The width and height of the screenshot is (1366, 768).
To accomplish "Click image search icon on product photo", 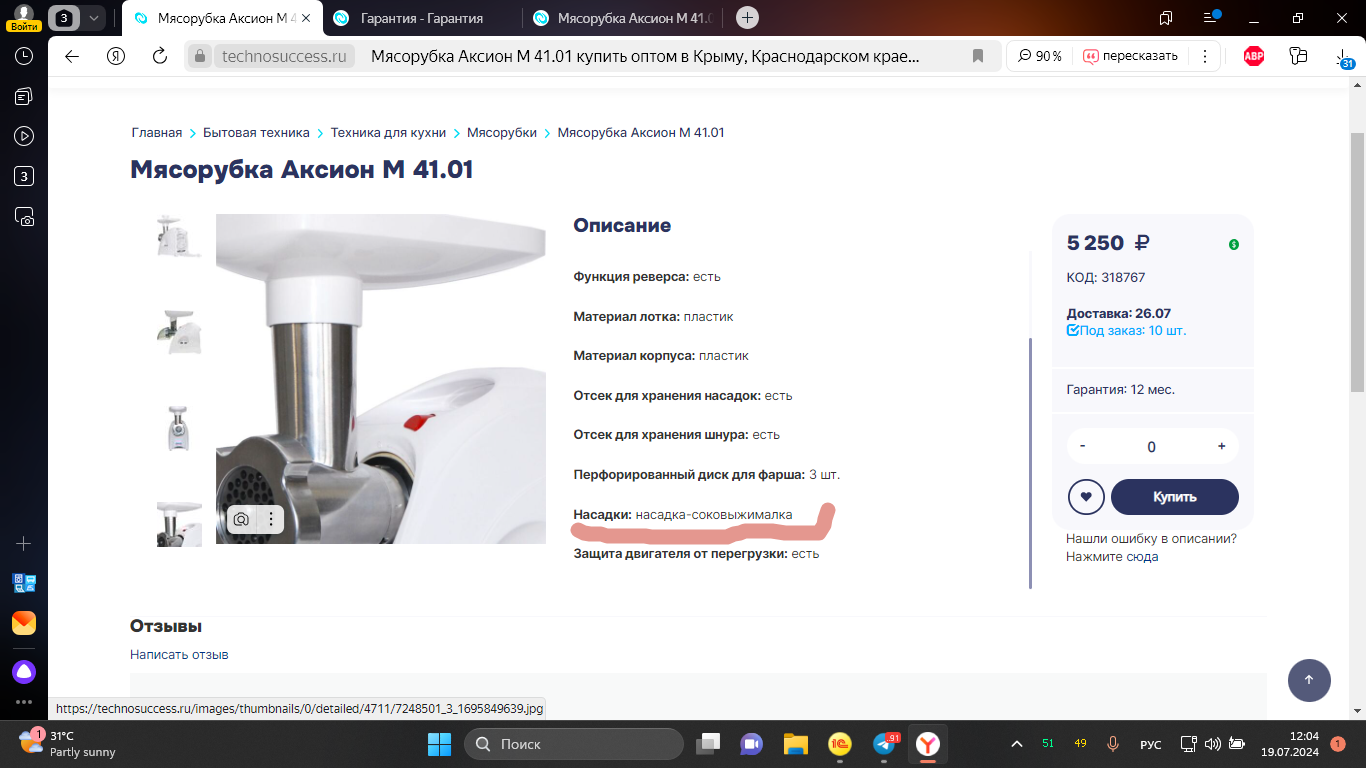I will [241, 519].
